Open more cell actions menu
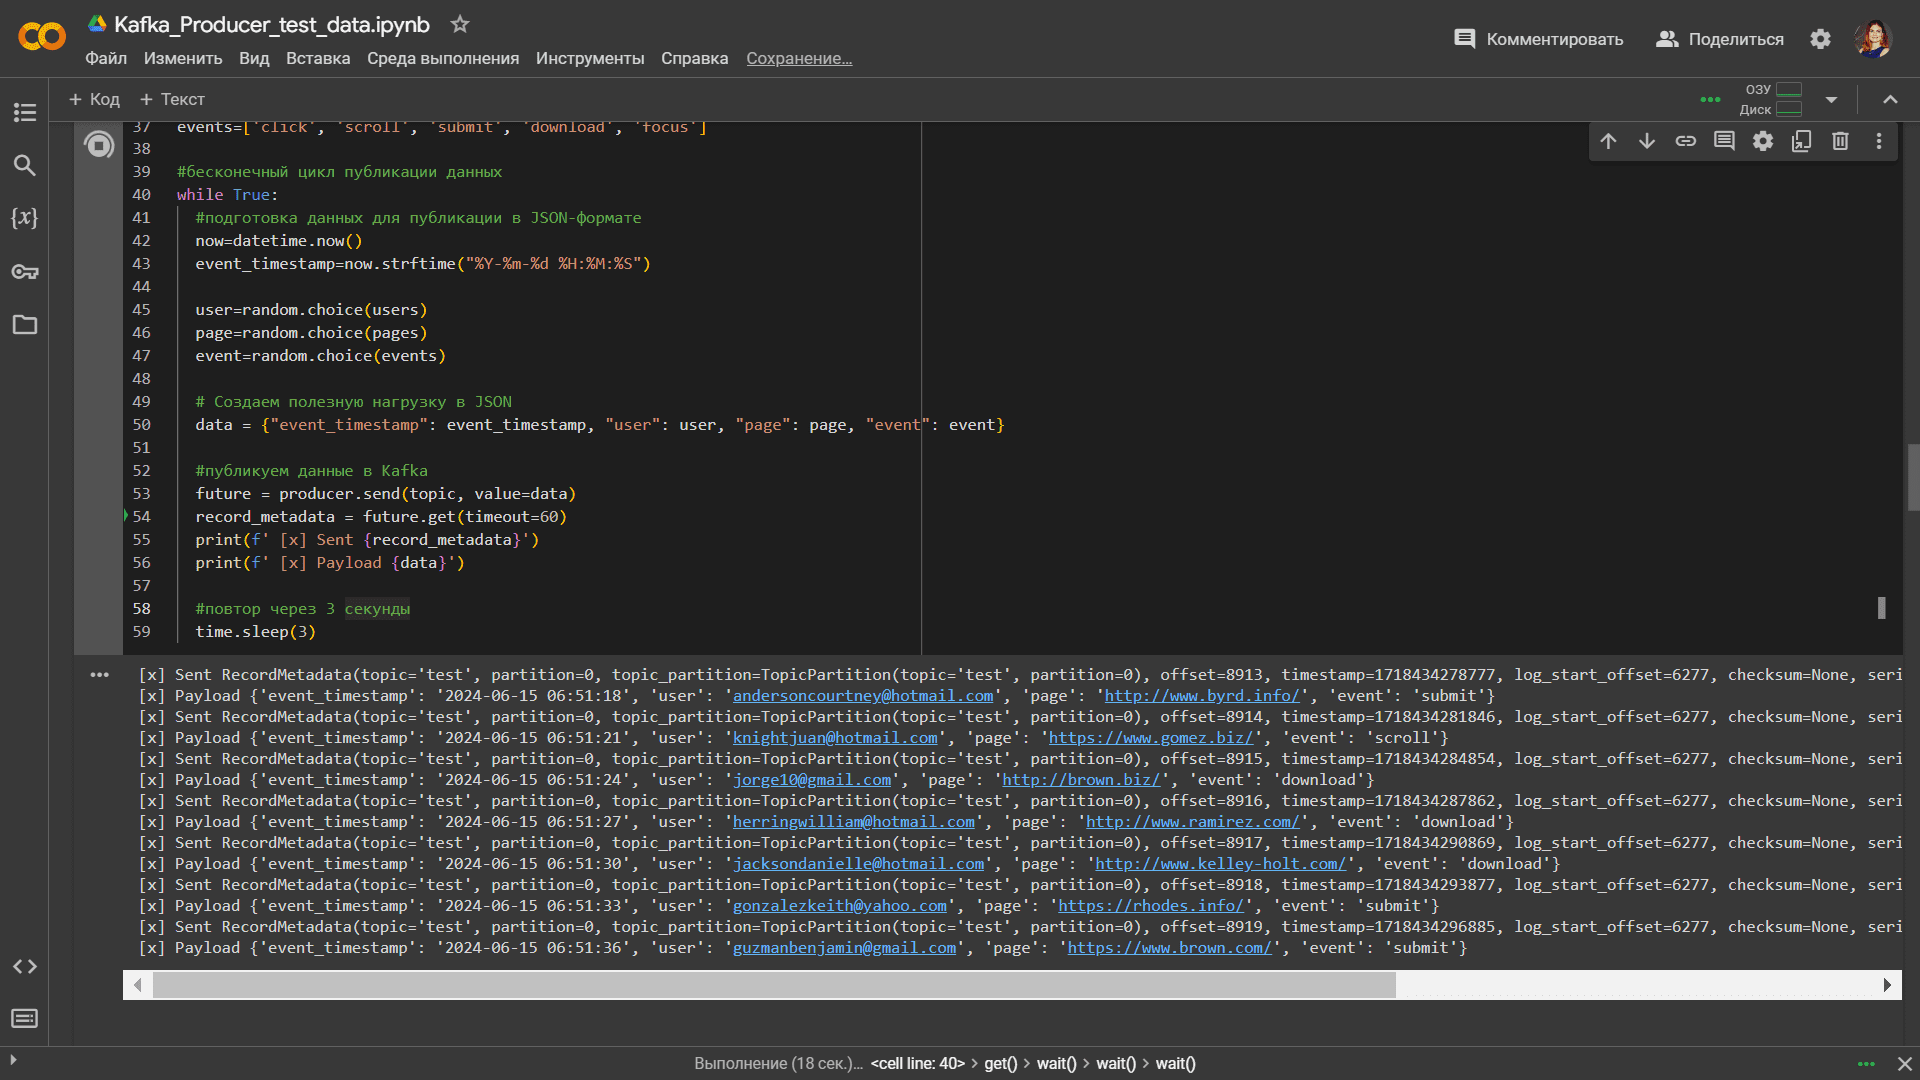Viewport: 1920px width, 1080px height. (1879, 141)
